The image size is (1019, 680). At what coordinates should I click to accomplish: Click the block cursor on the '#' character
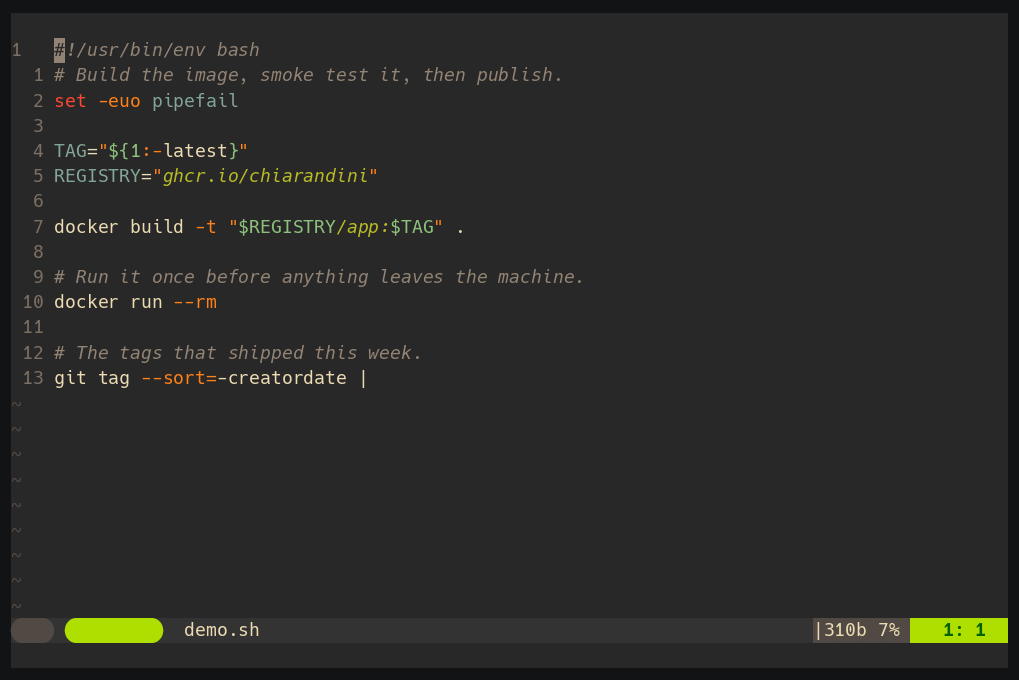pos(59,50)
